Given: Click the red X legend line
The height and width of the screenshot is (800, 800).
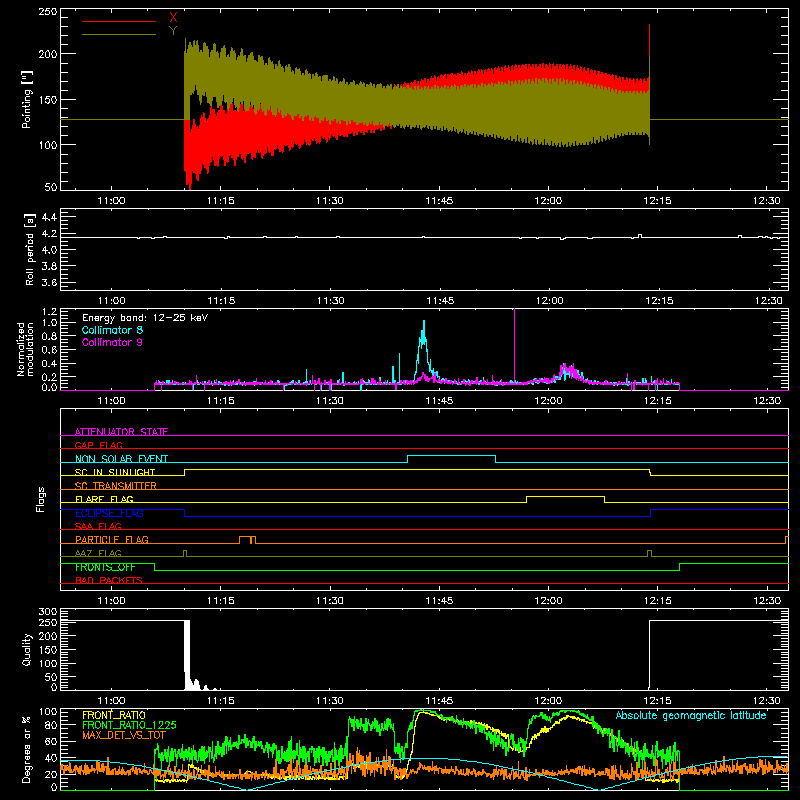Looking at the screenshot, I should [x=119, y=21].
